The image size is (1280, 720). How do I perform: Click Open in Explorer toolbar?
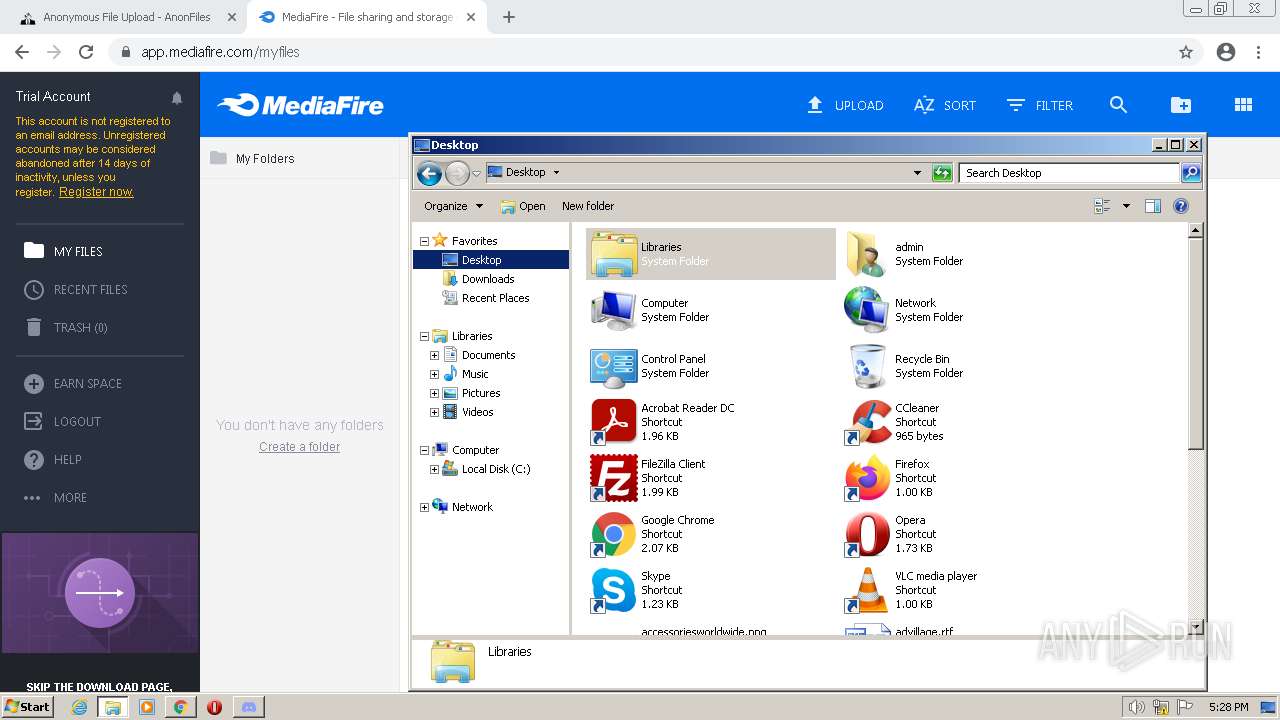[523, 206]
